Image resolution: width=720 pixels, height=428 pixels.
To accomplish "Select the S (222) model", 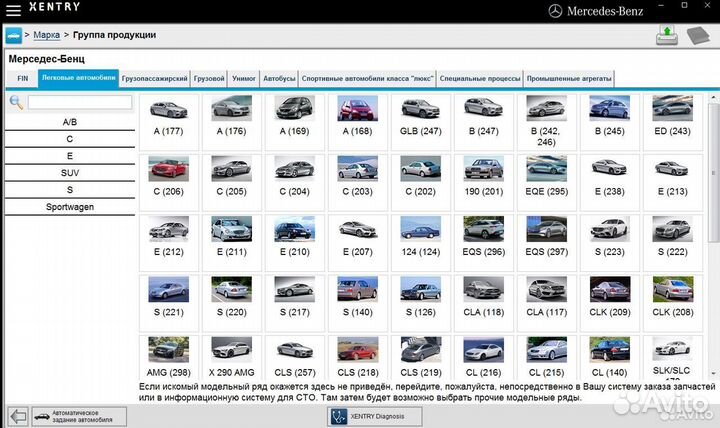I will [672, 243].
